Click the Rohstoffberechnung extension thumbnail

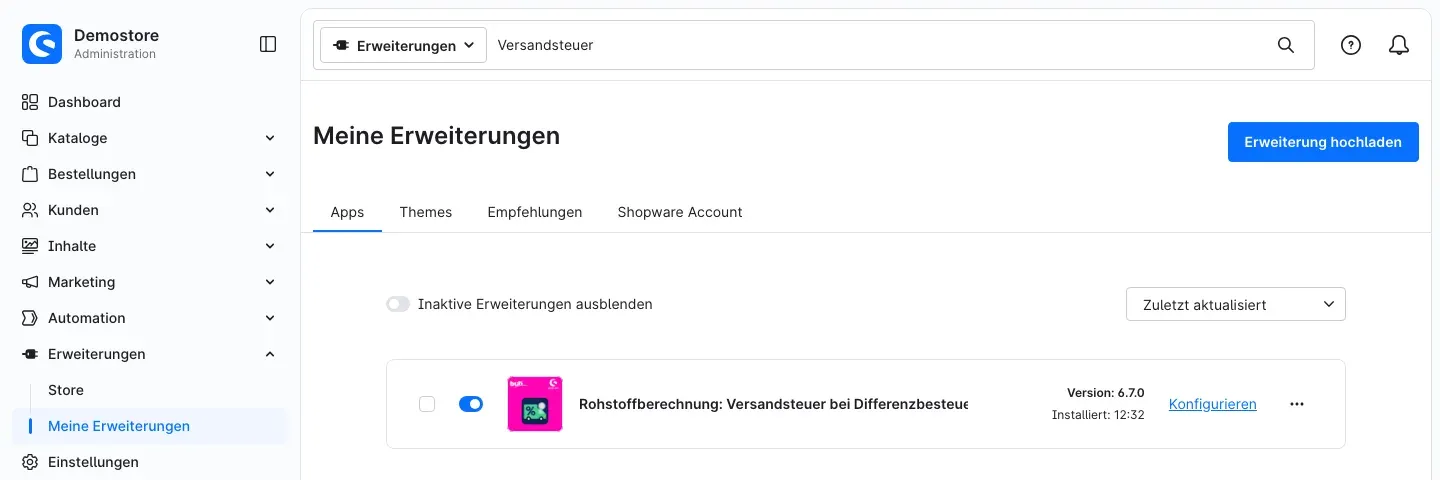point(535,404)
